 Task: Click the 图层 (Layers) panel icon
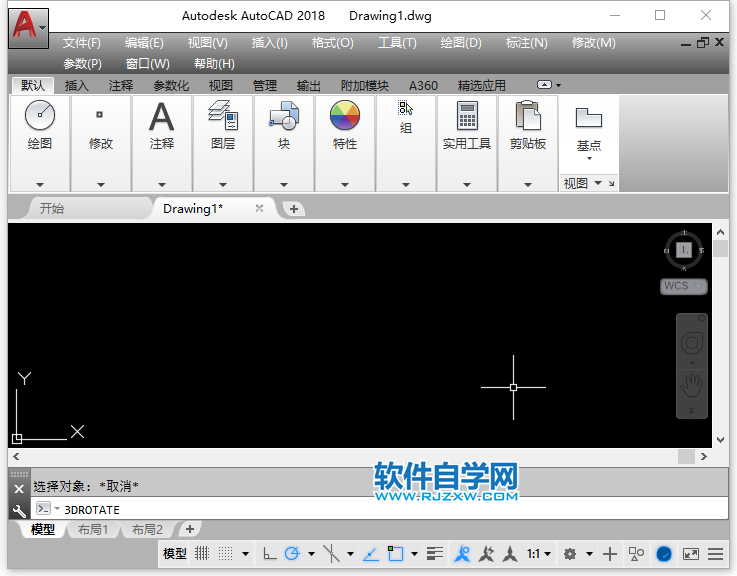[223, 115]
